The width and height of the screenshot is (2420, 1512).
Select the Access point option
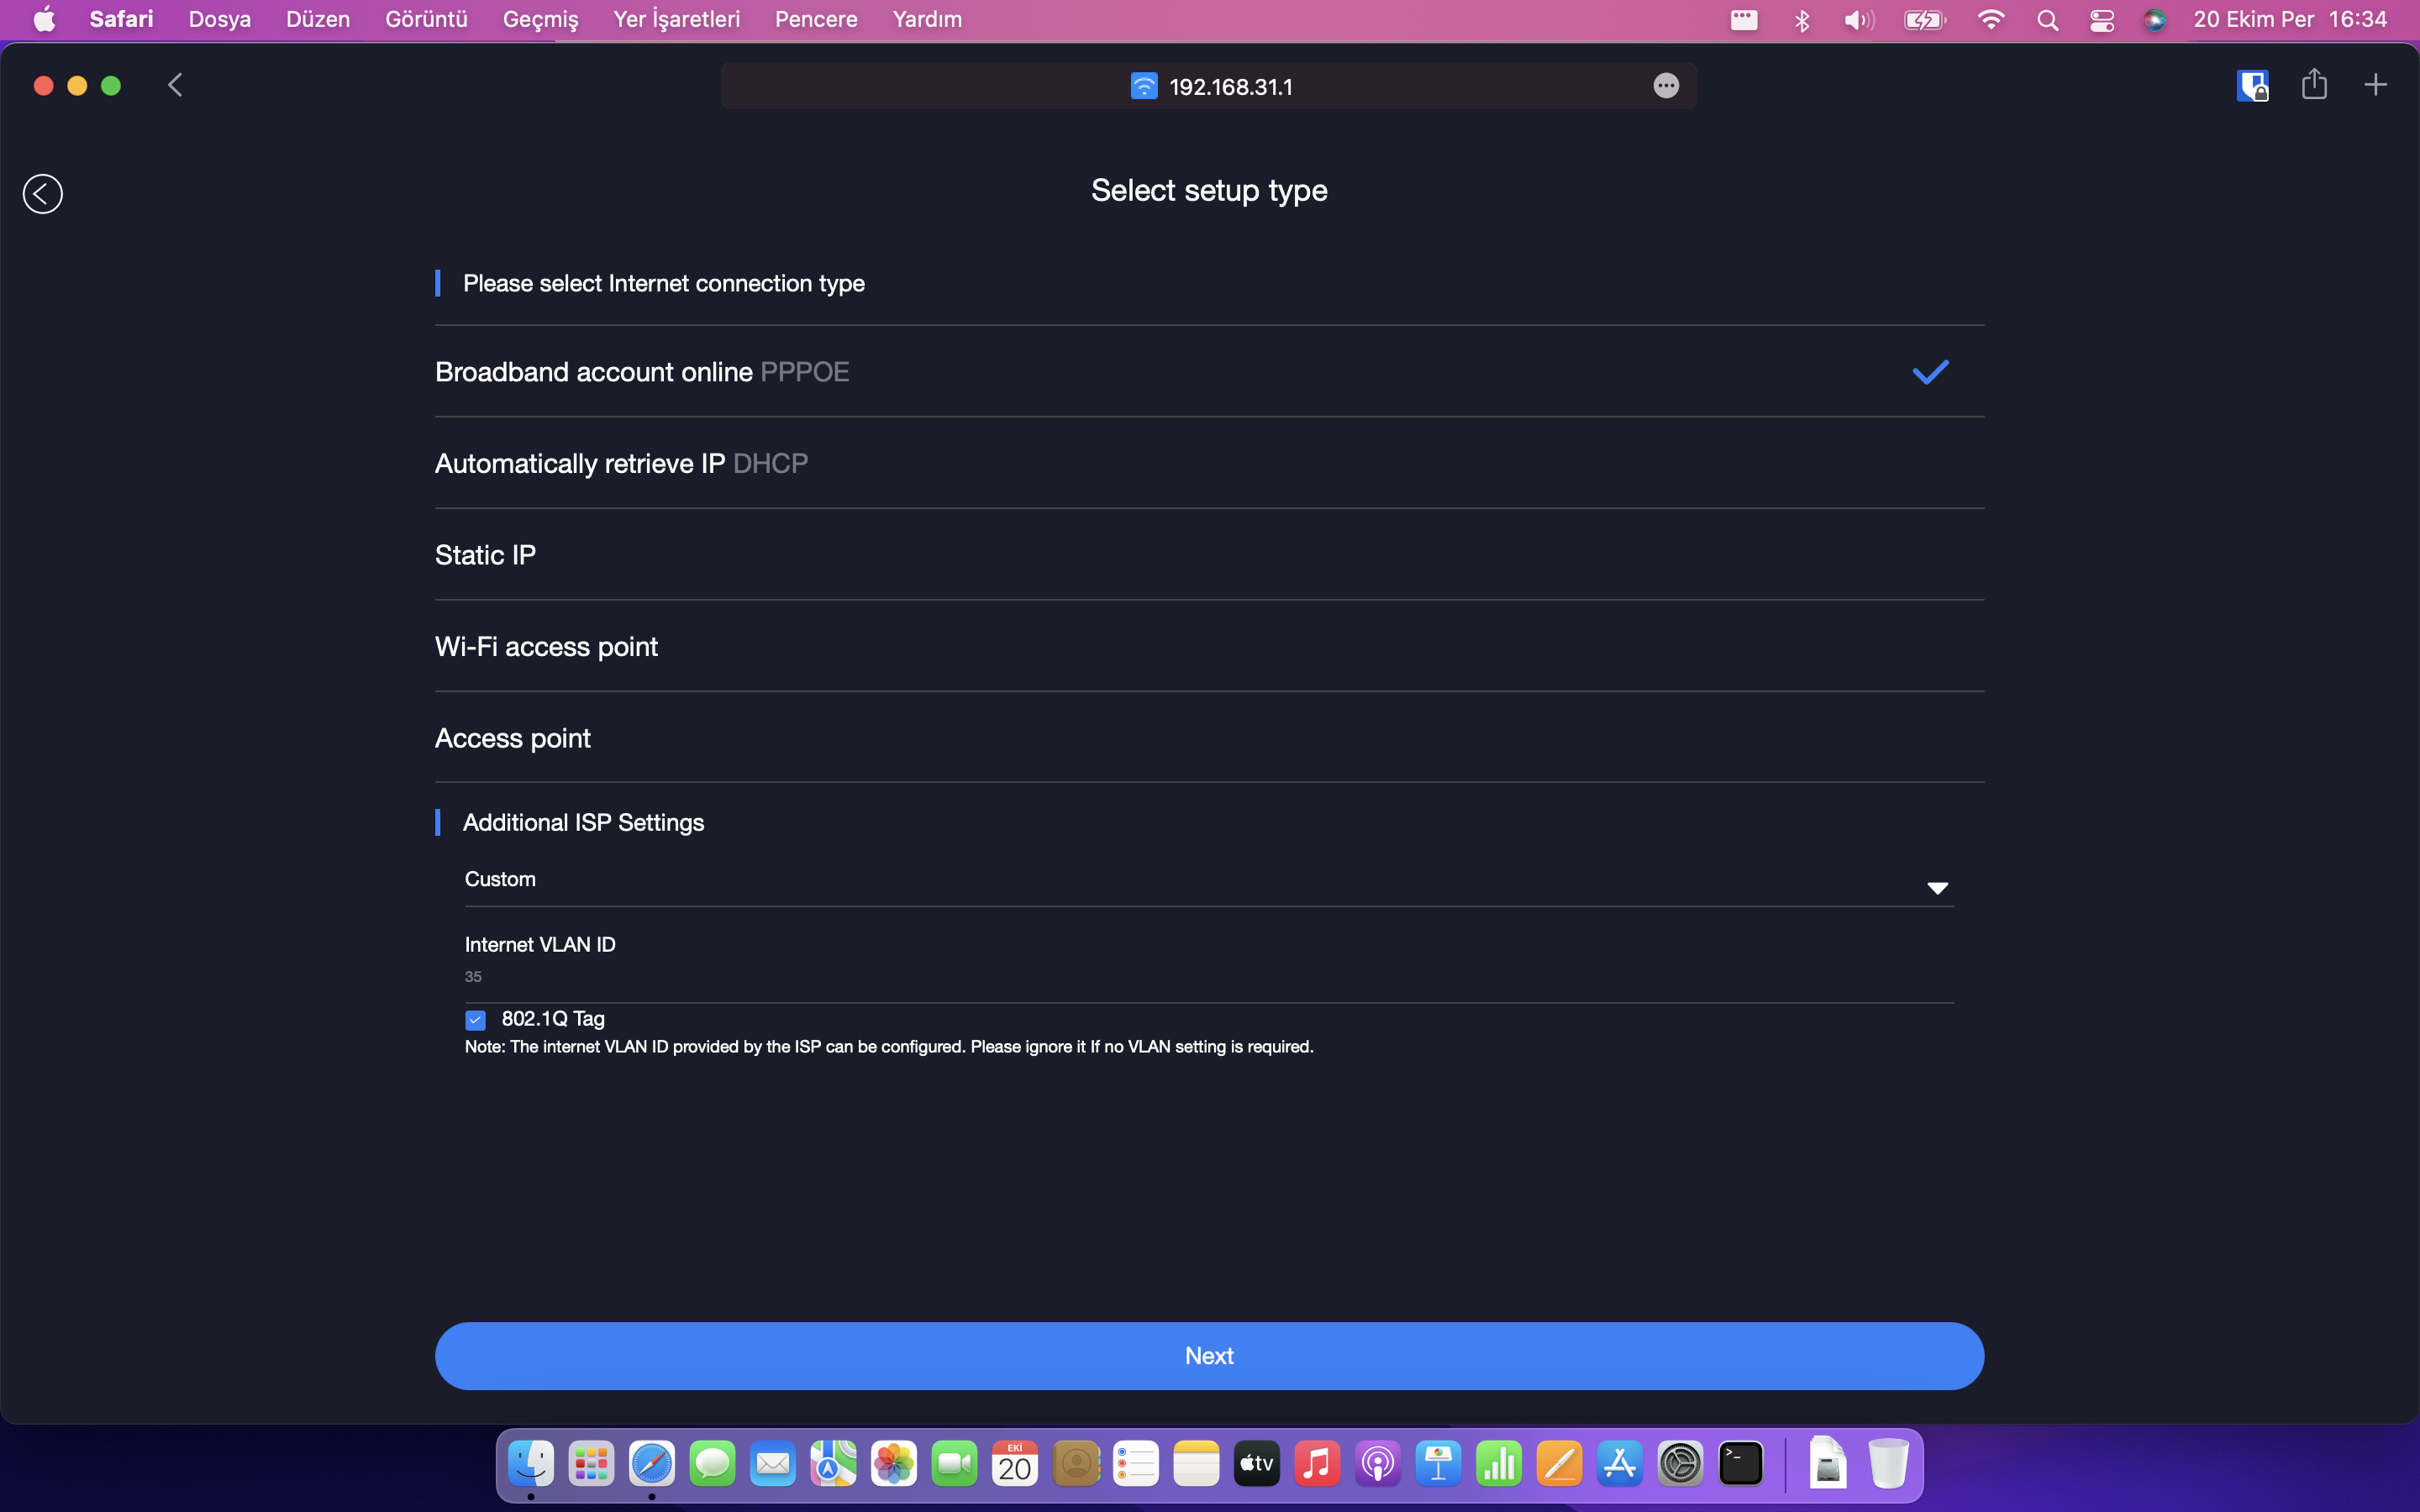pyautogui.click(x=1209, y=738)
